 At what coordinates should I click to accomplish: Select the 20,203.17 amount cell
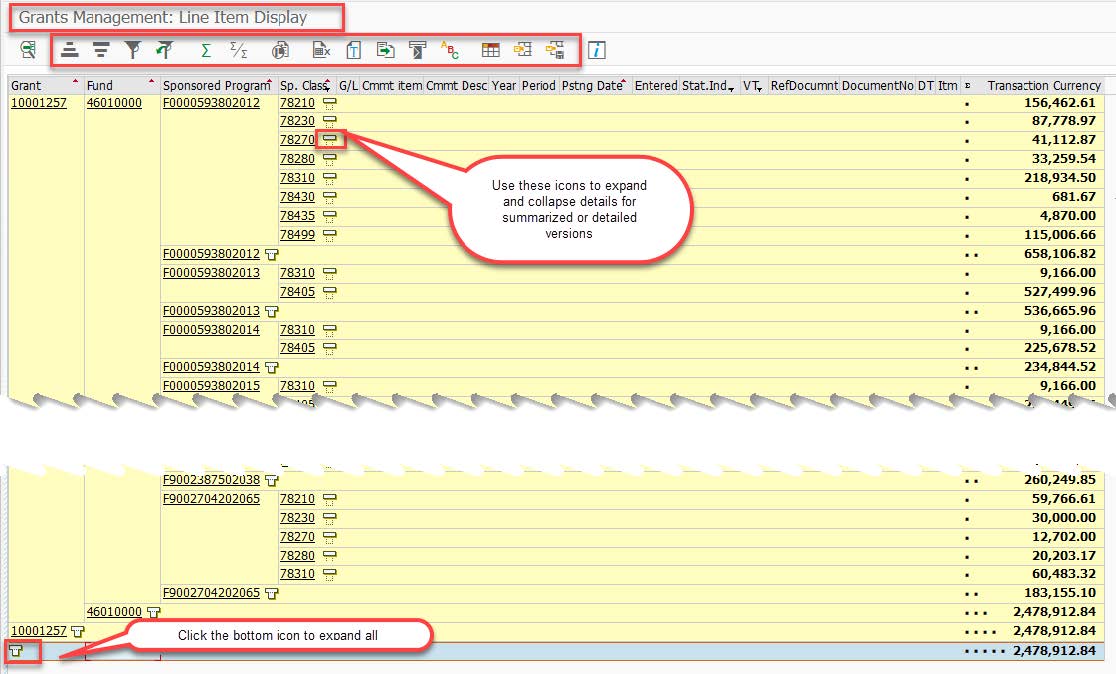pos(1064,555)
